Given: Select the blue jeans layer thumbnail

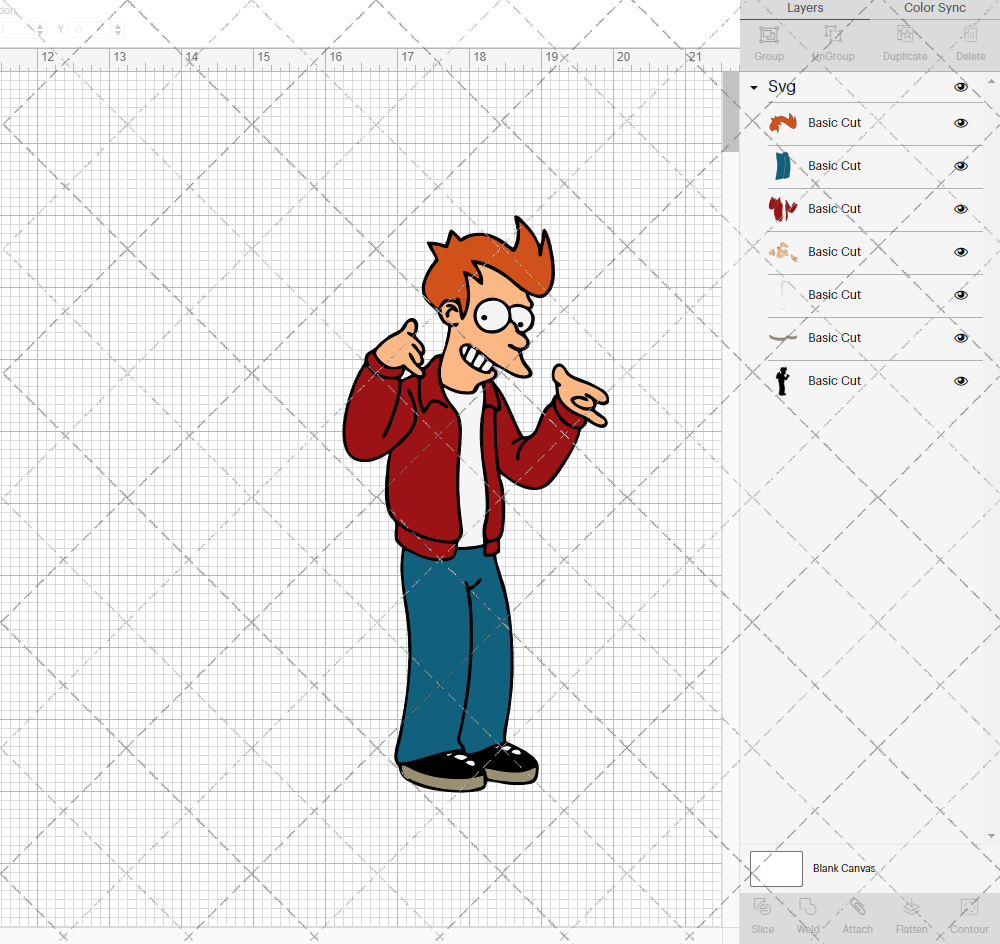Looking at the screenshot, I should click(783, 166).
